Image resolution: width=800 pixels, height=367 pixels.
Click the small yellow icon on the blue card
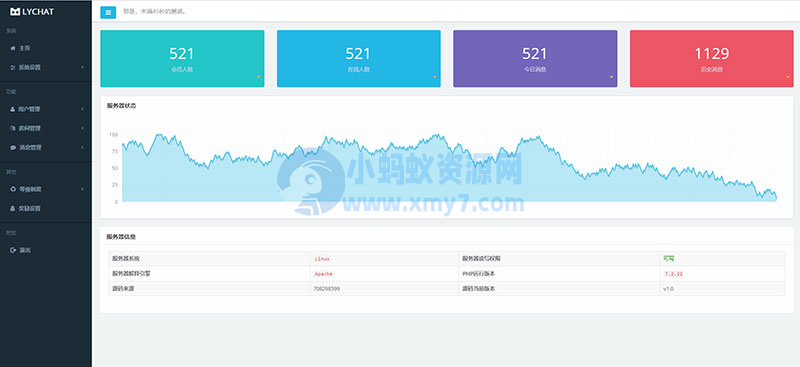435,77
